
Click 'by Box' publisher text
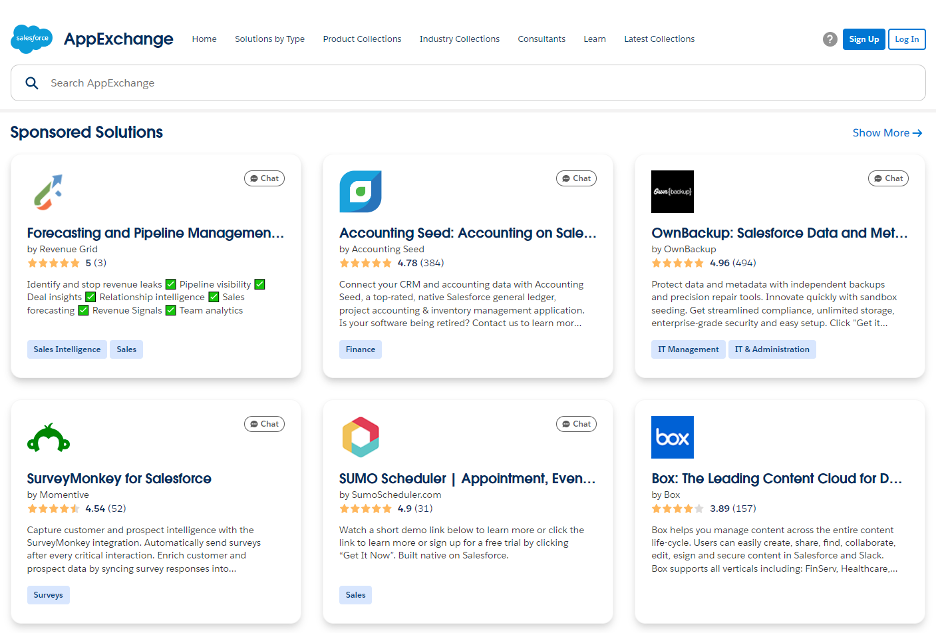666,495
